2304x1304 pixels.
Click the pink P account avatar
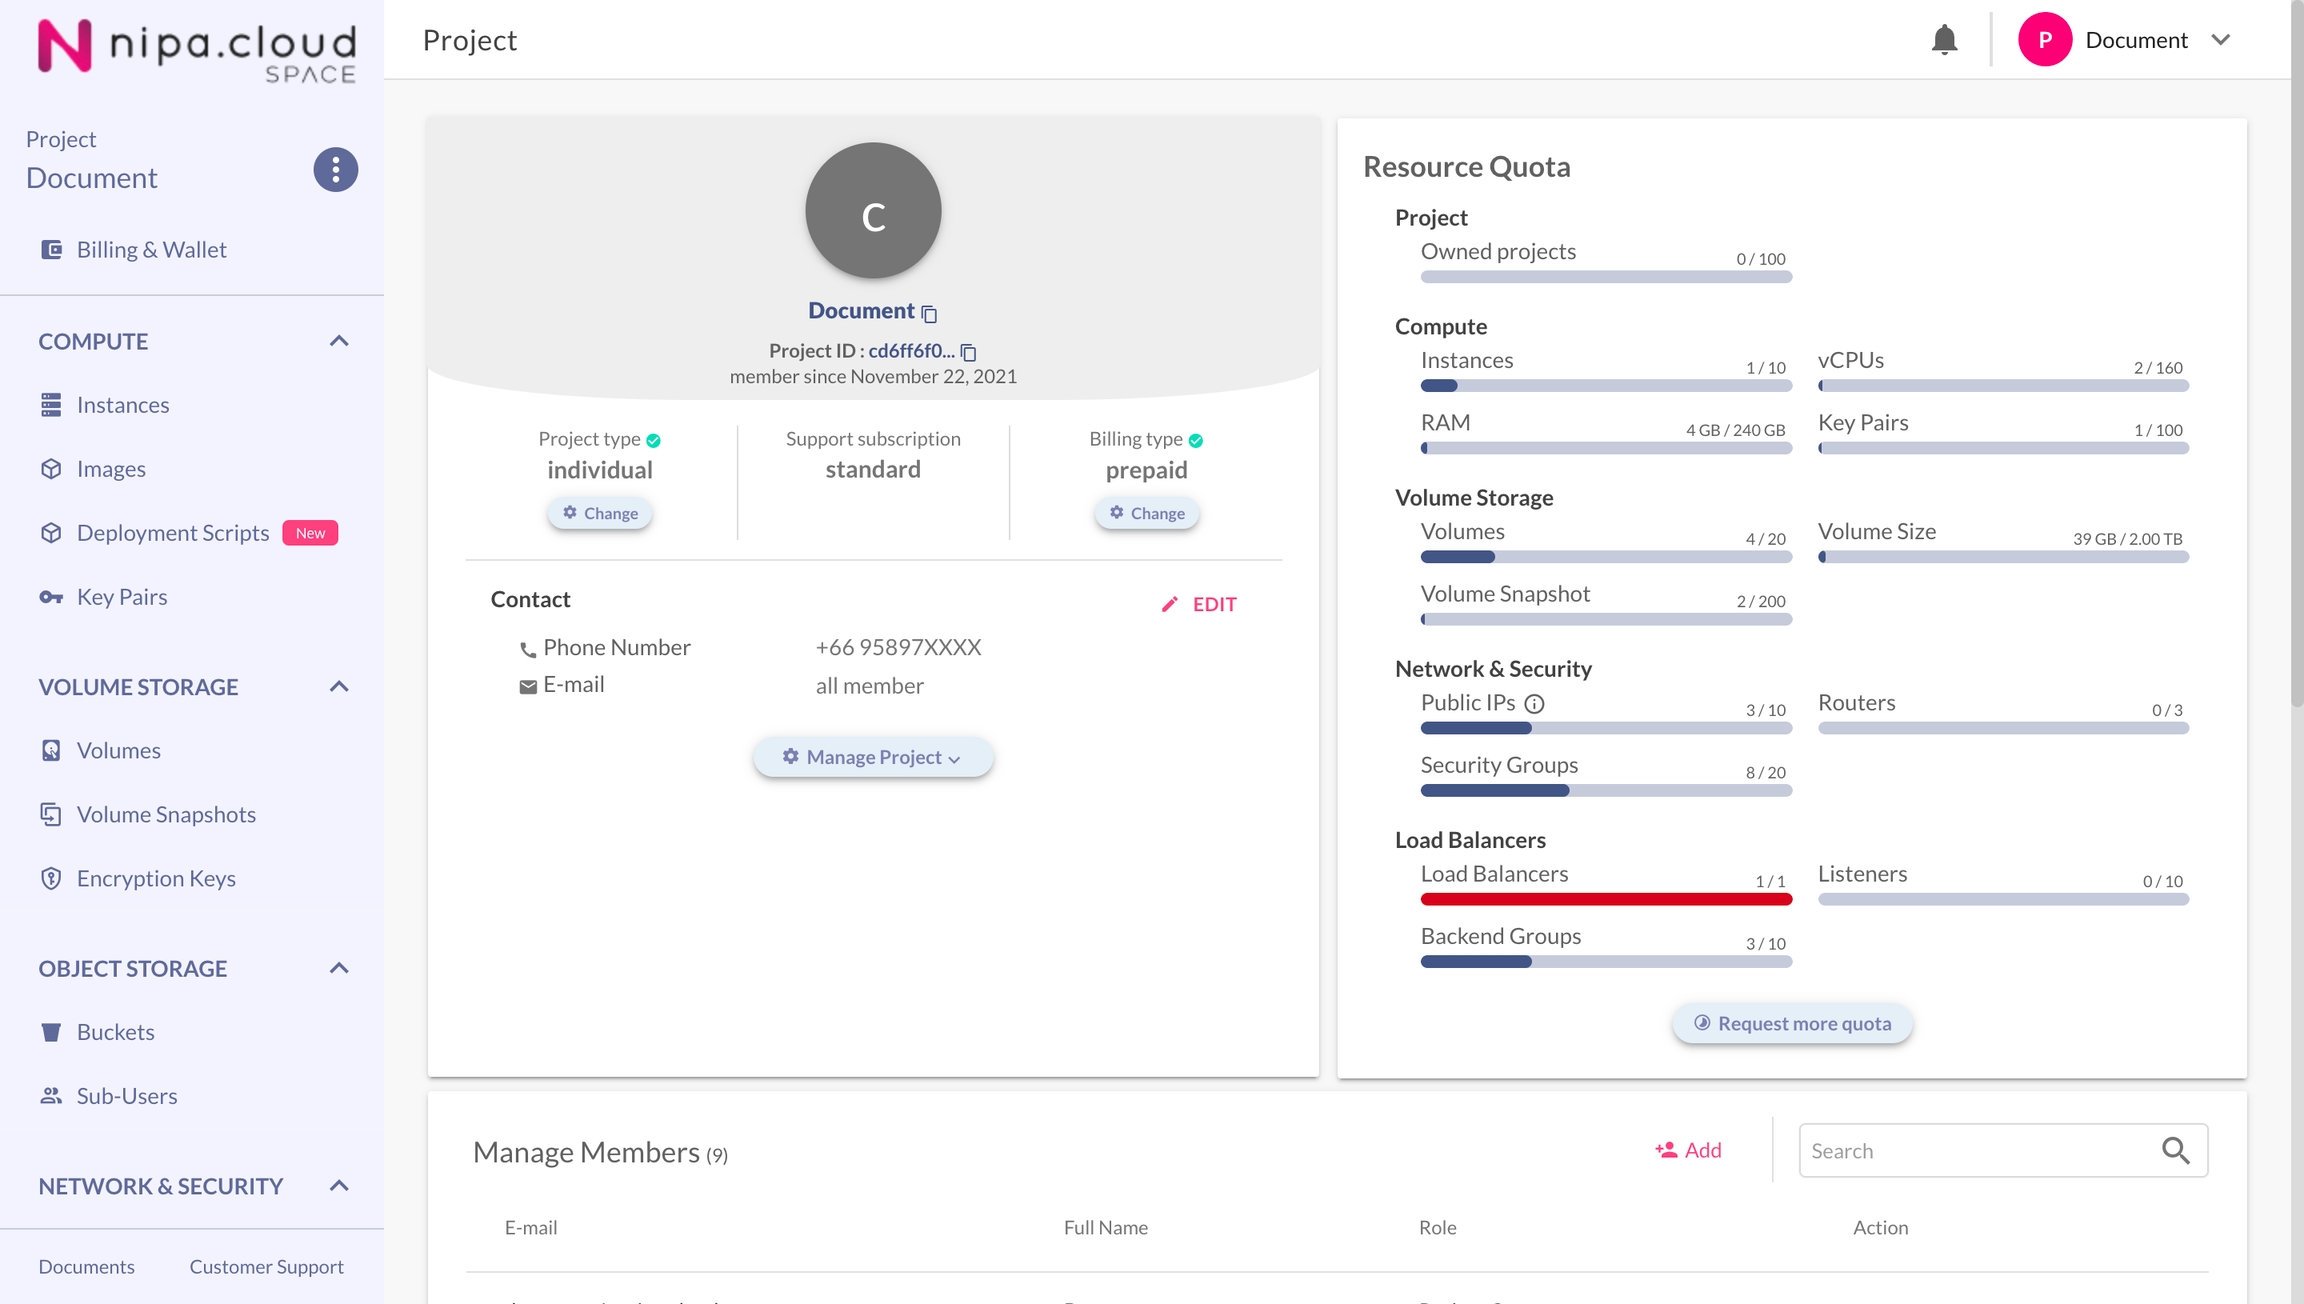[x=2044, y=40]
